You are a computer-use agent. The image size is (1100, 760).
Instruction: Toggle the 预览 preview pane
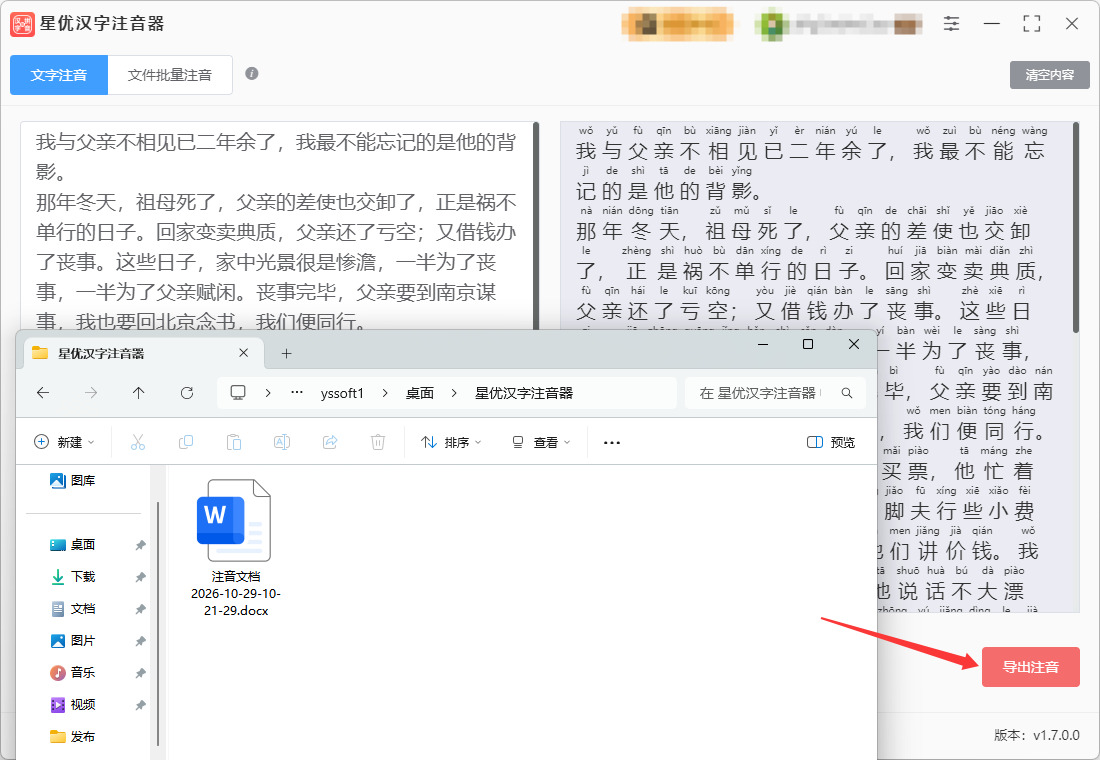(831, 442)
